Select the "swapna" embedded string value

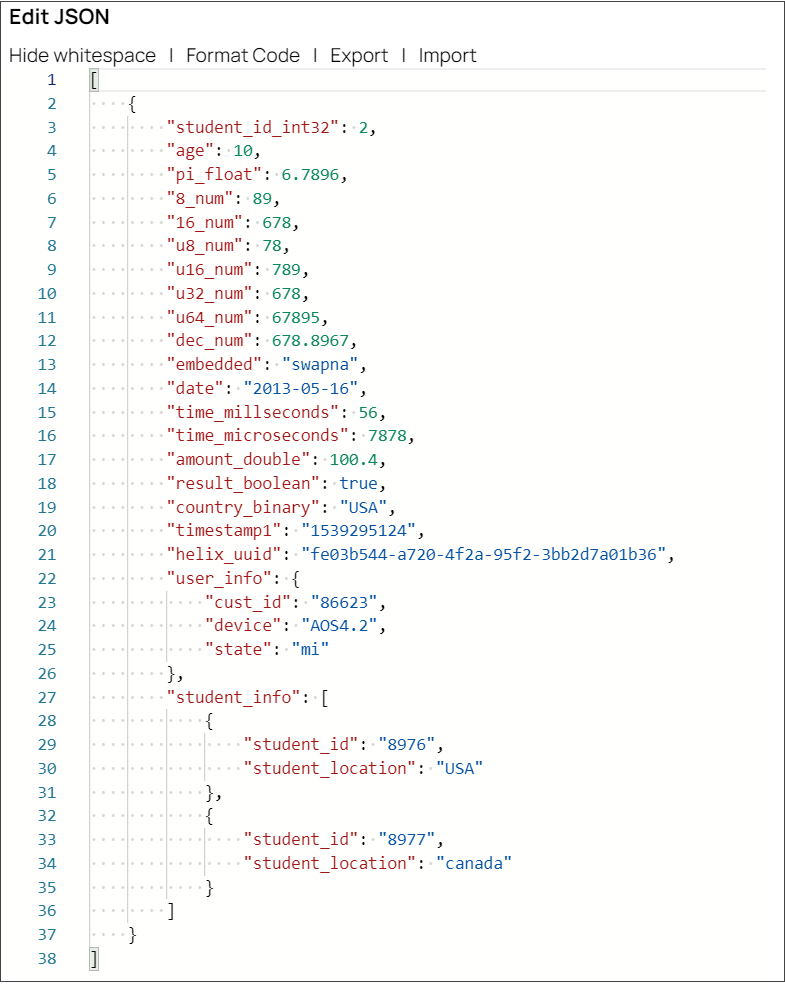[324, 364]
